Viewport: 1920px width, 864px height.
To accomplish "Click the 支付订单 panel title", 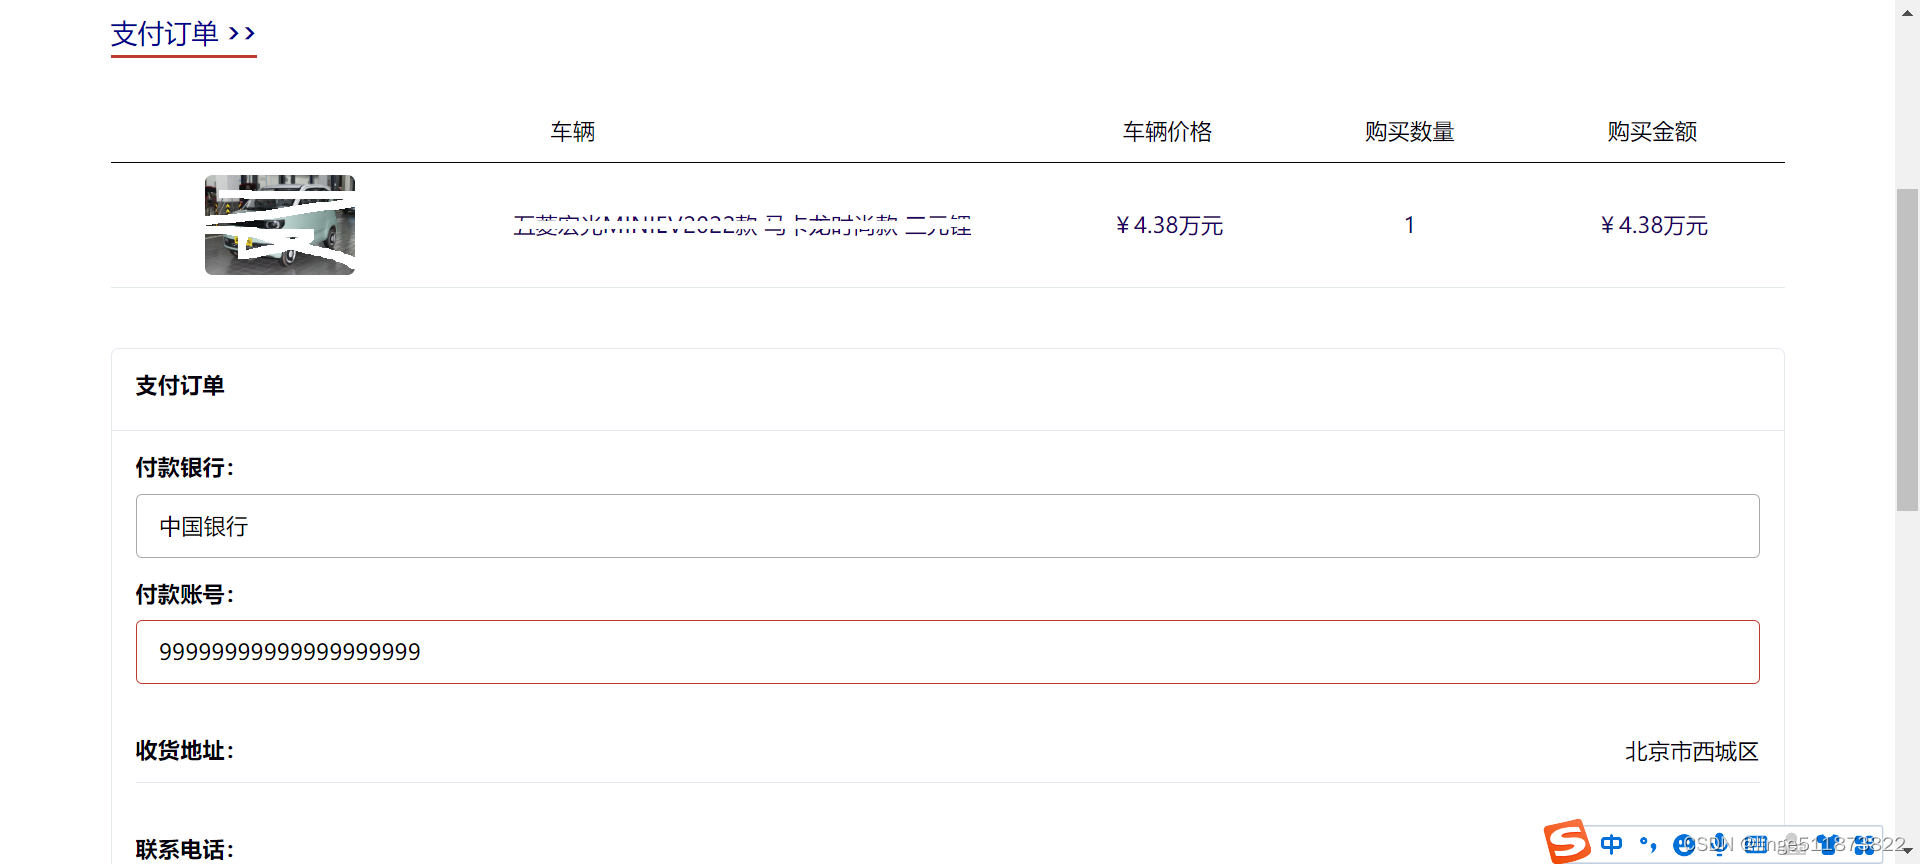I will [180, 386].
